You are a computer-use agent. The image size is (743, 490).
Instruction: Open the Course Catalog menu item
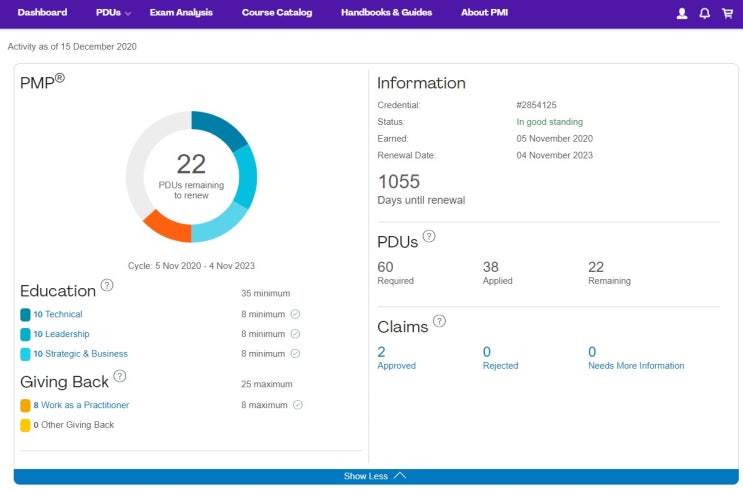coord(277,13)
